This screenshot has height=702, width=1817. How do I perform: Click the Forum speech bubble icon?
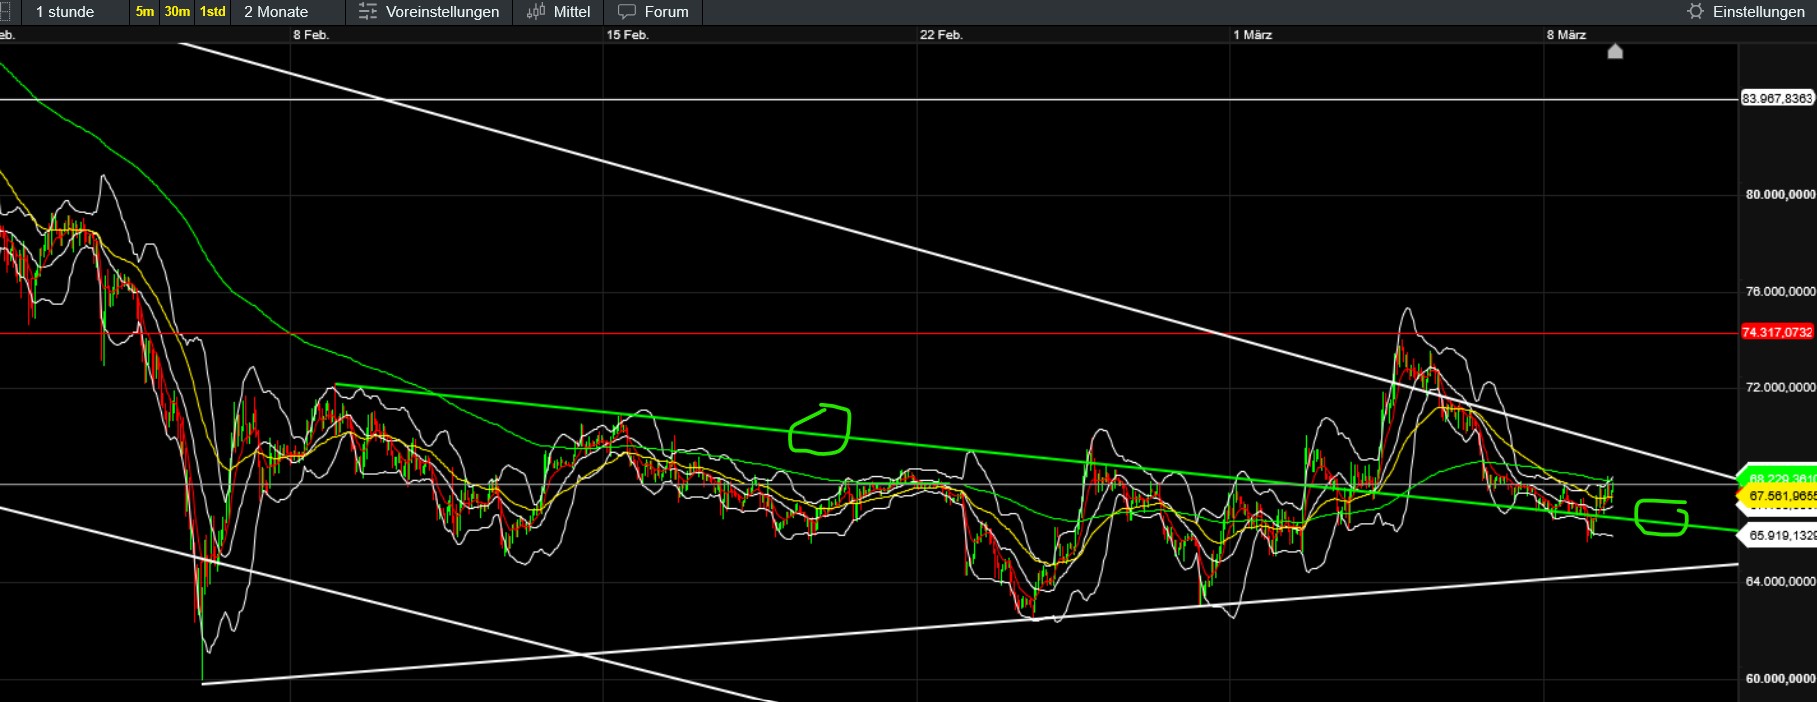pyautogui.click(x=627, y=12)
